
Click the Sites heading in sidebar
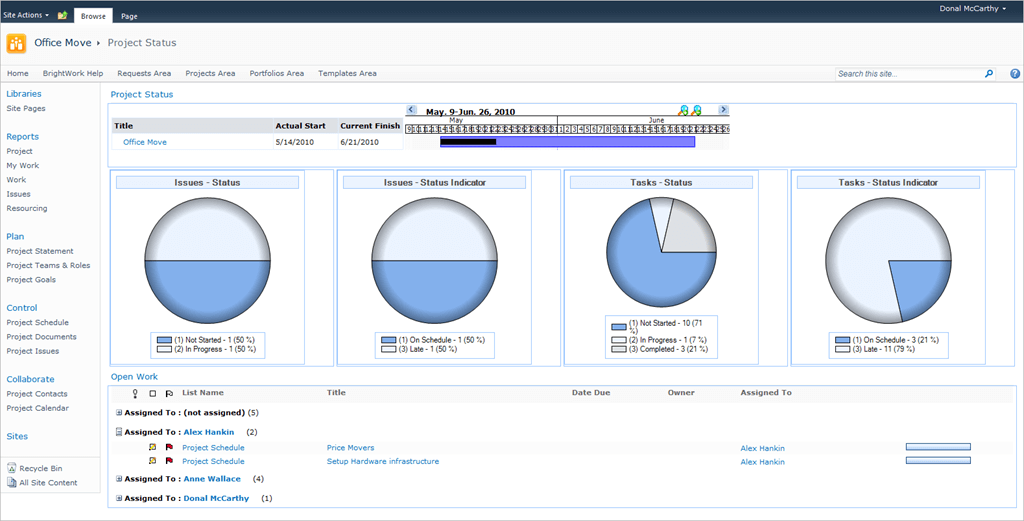pos(17,436)
